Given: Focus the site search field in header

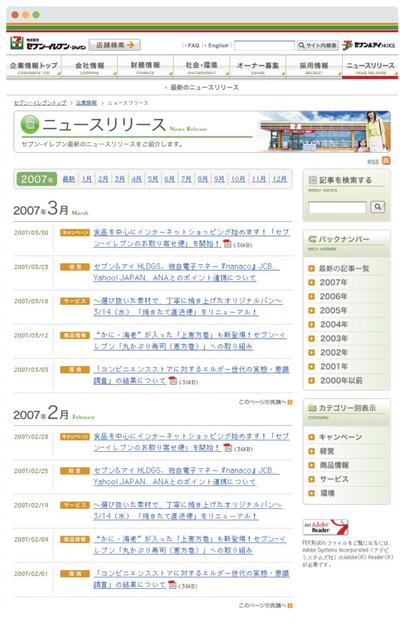Looking at the screenshot, I should 265,46.
